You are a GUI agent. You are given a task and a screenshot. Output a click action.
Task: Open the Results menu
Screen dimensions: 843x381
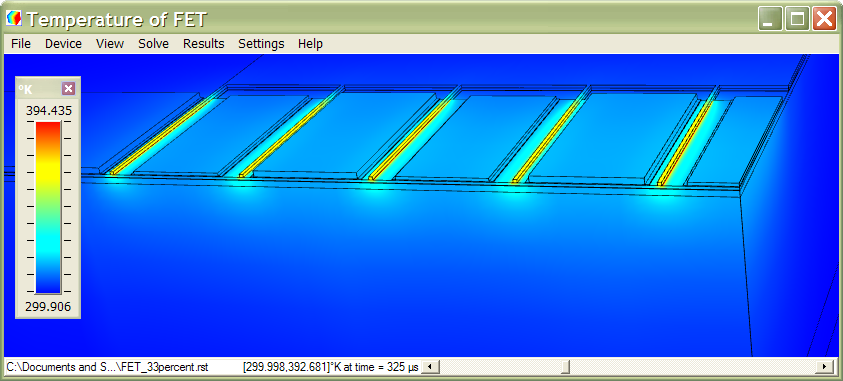203,44
